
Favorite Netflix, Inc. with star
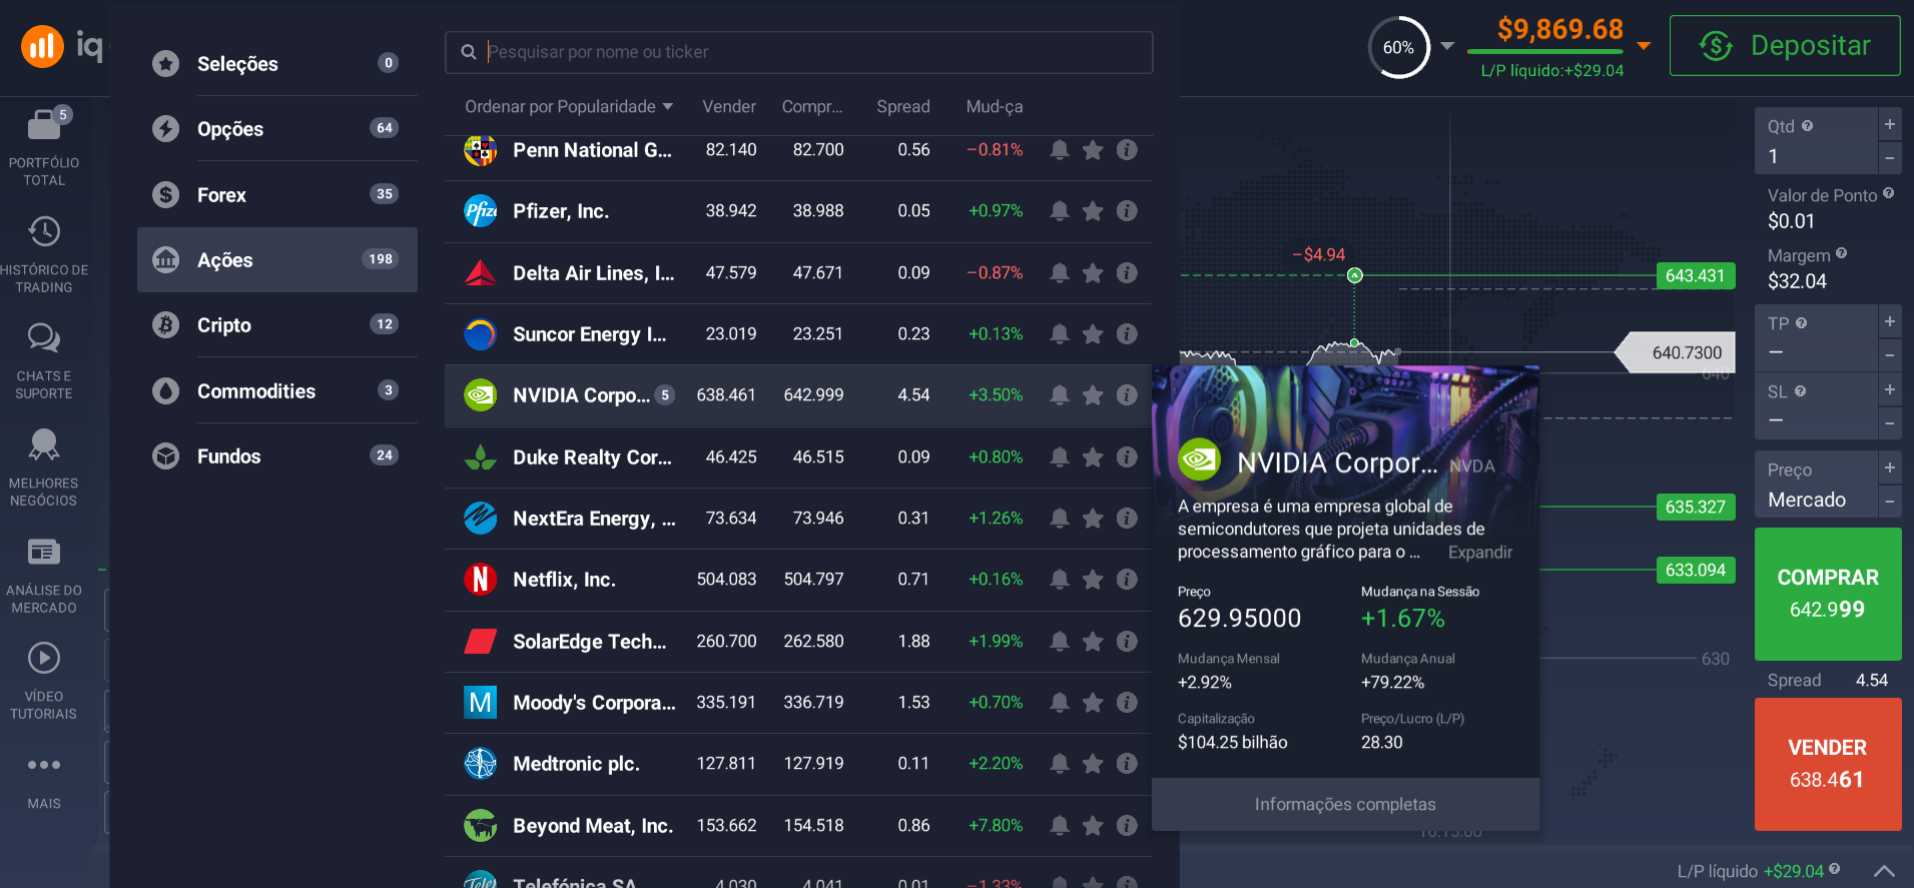pyautogui.click(x=1093, y=579)
